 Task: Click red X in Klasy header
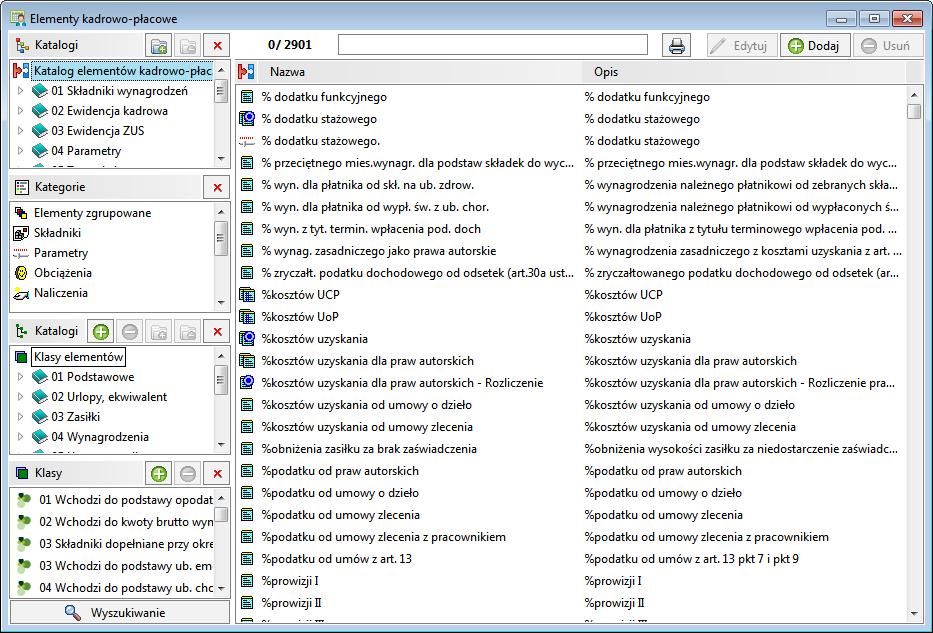tap(217, 474)
